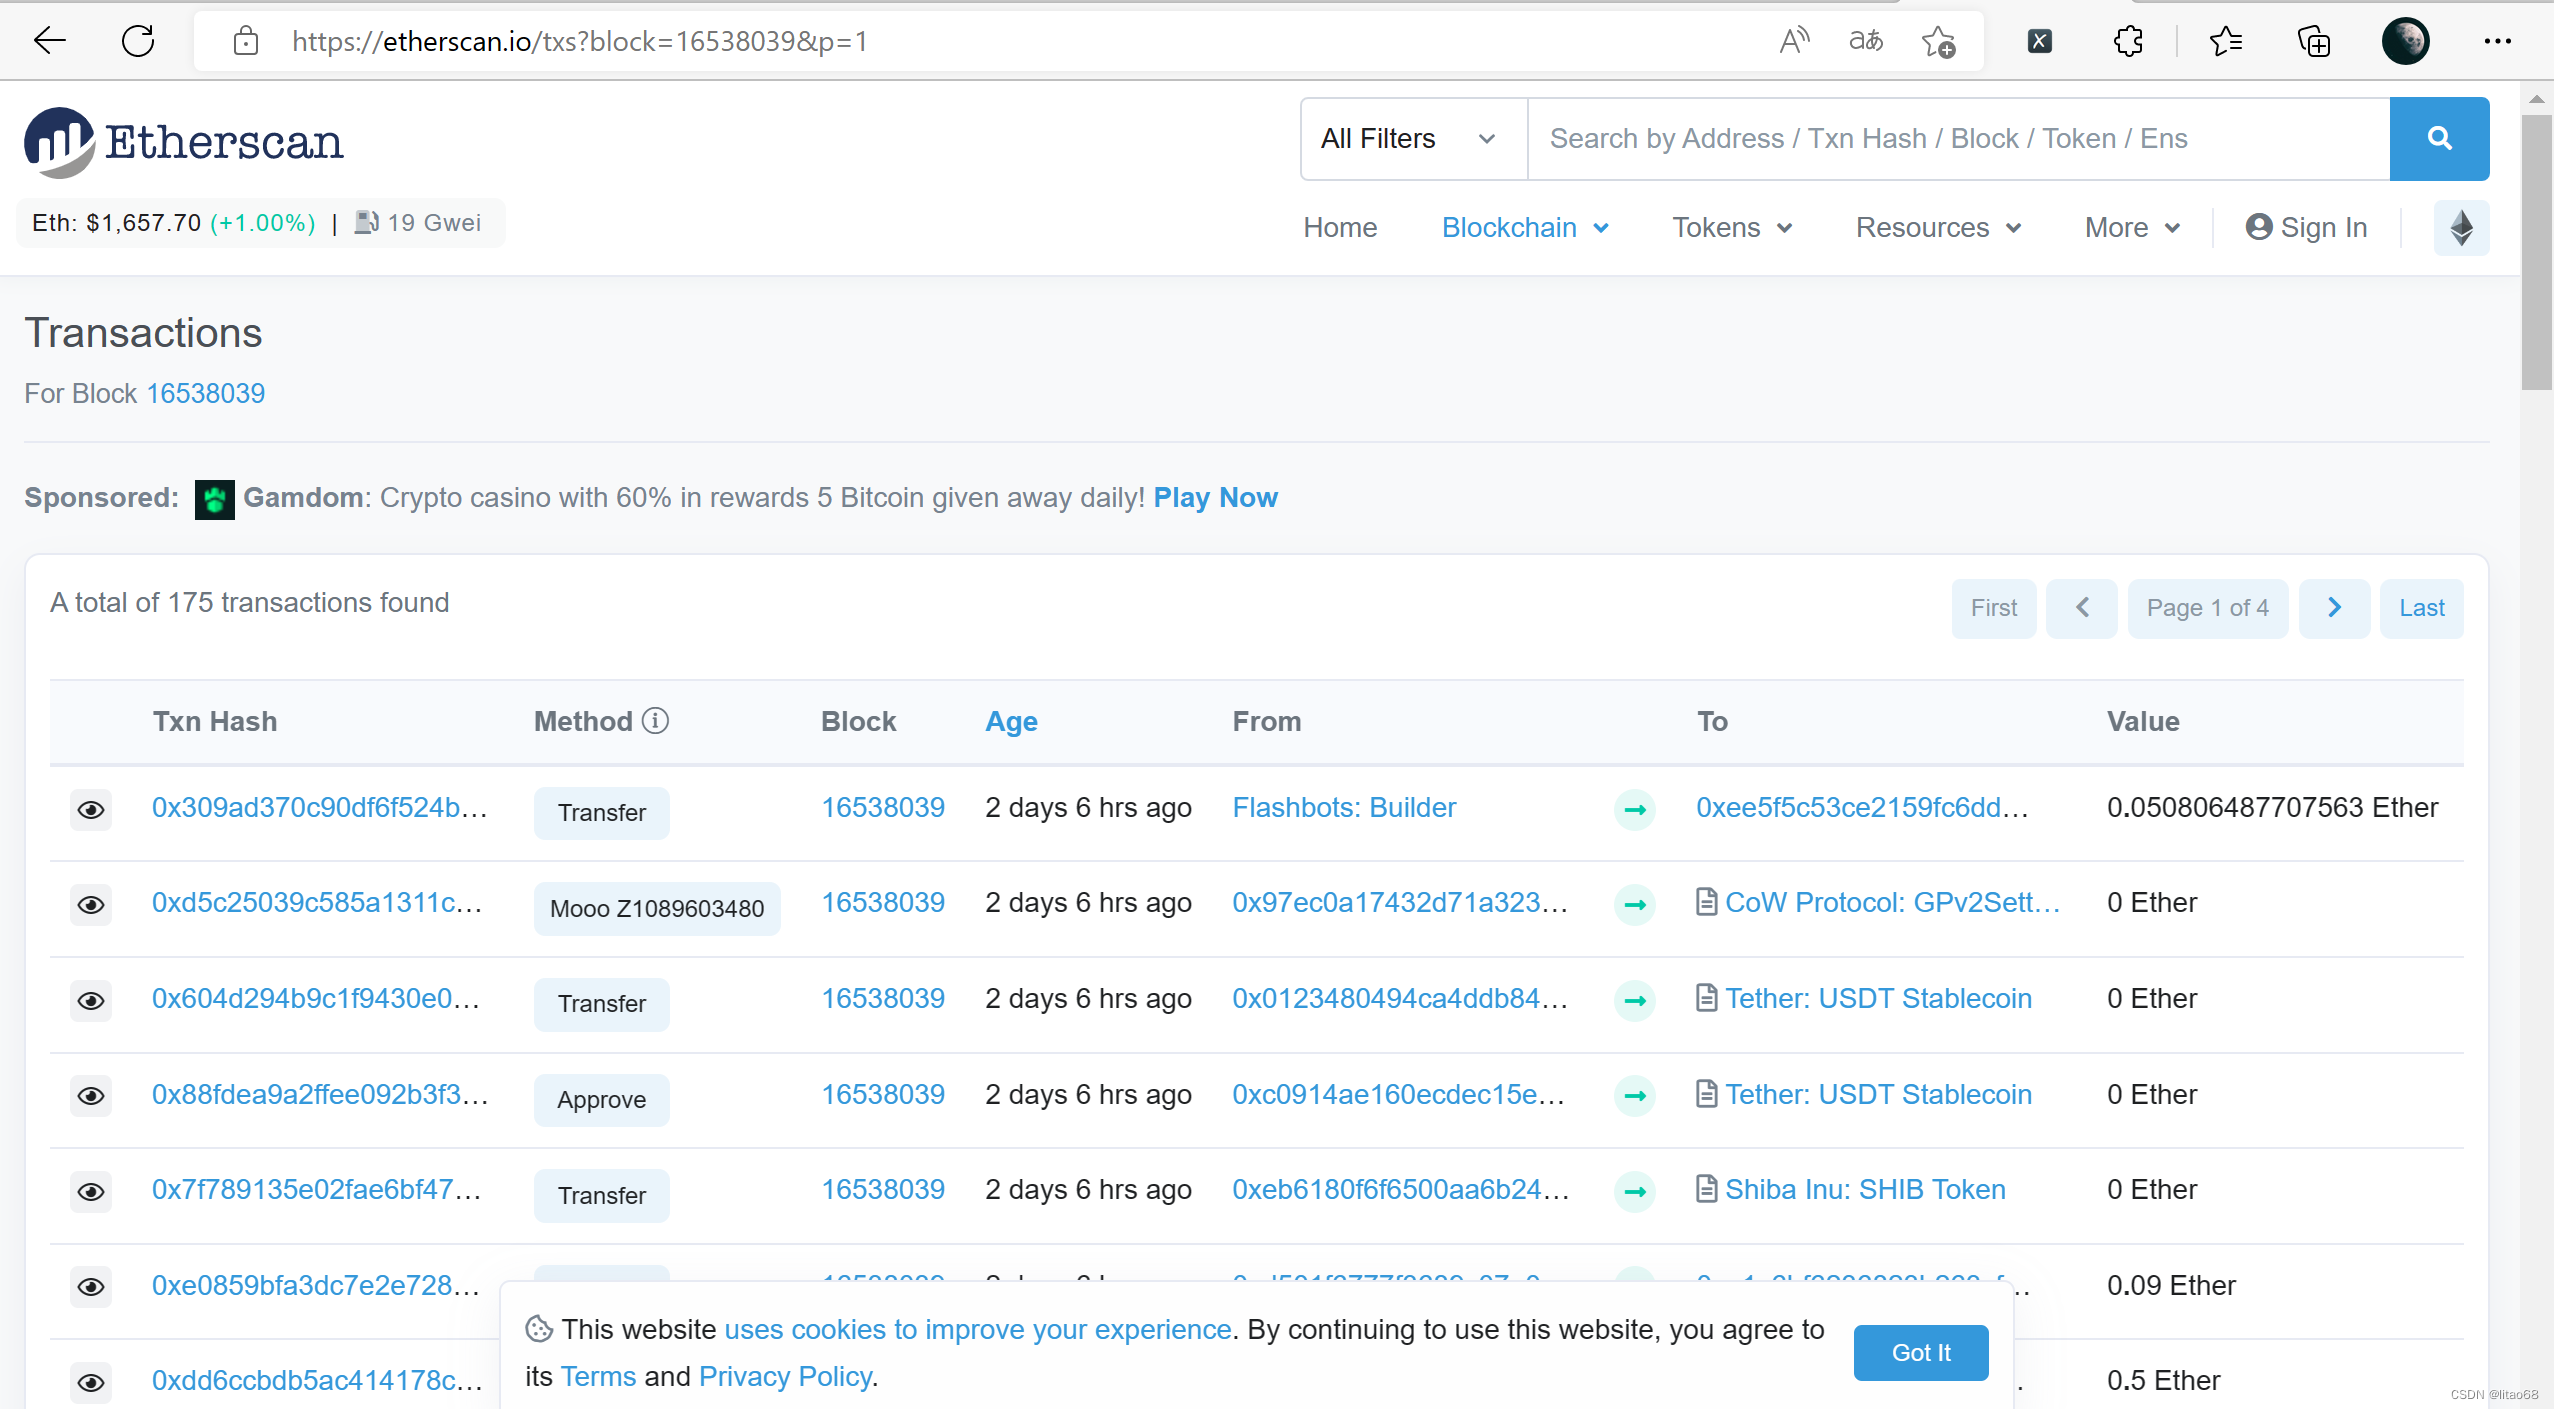Click the next page arrow button
Screen dimensions: 2554x1409
pos(2334,608)
